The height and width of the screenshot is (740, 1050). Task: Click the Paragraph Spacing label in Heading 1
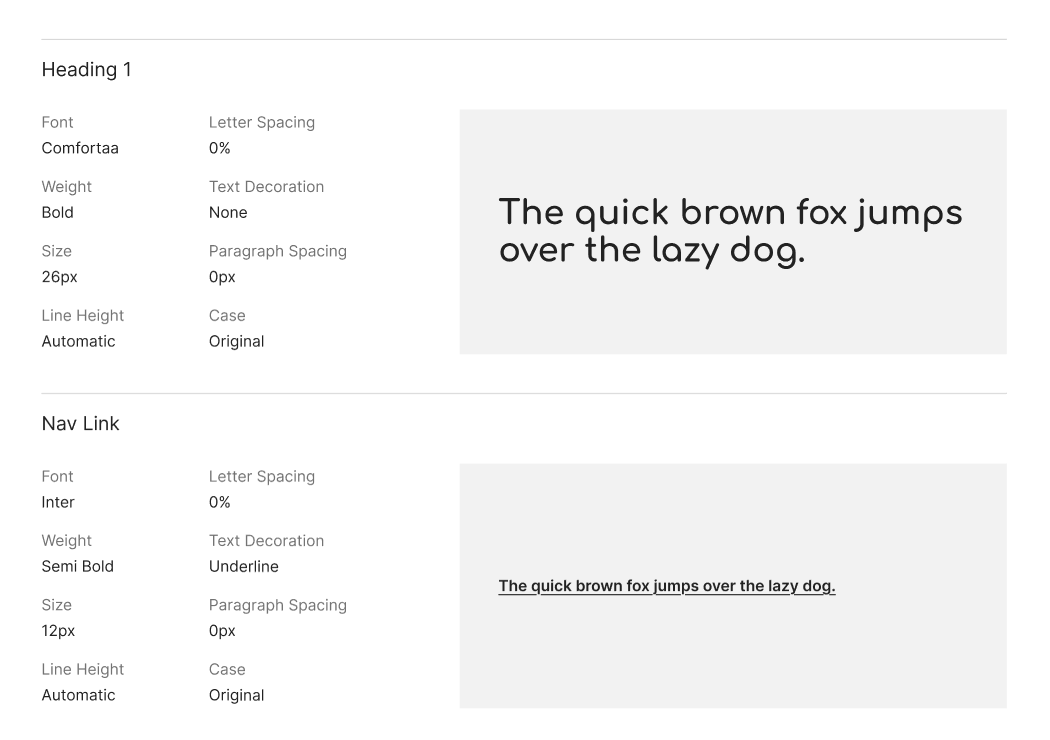click(277, 251)
